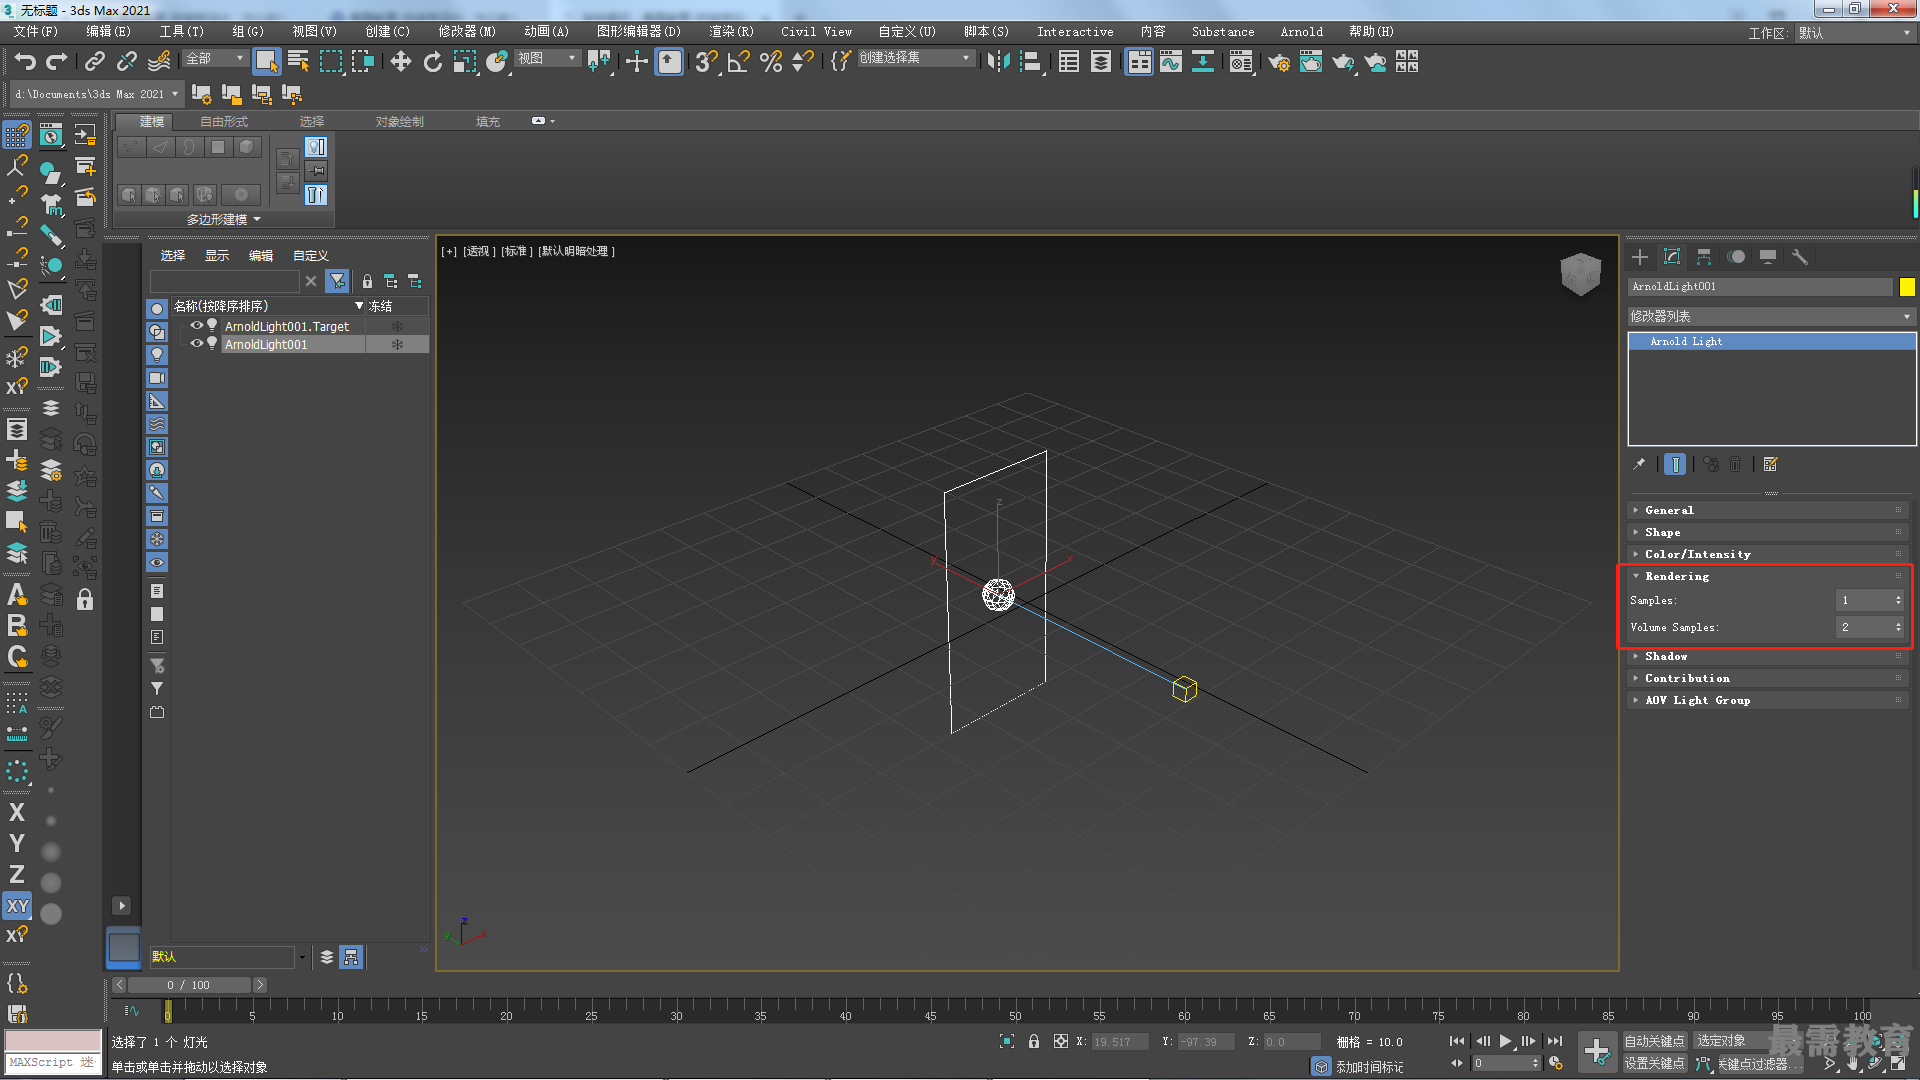This screenshot has width=1920, height=1080.
Task: Click the yellow object color swatch
Action: [x=1907, y=287]
